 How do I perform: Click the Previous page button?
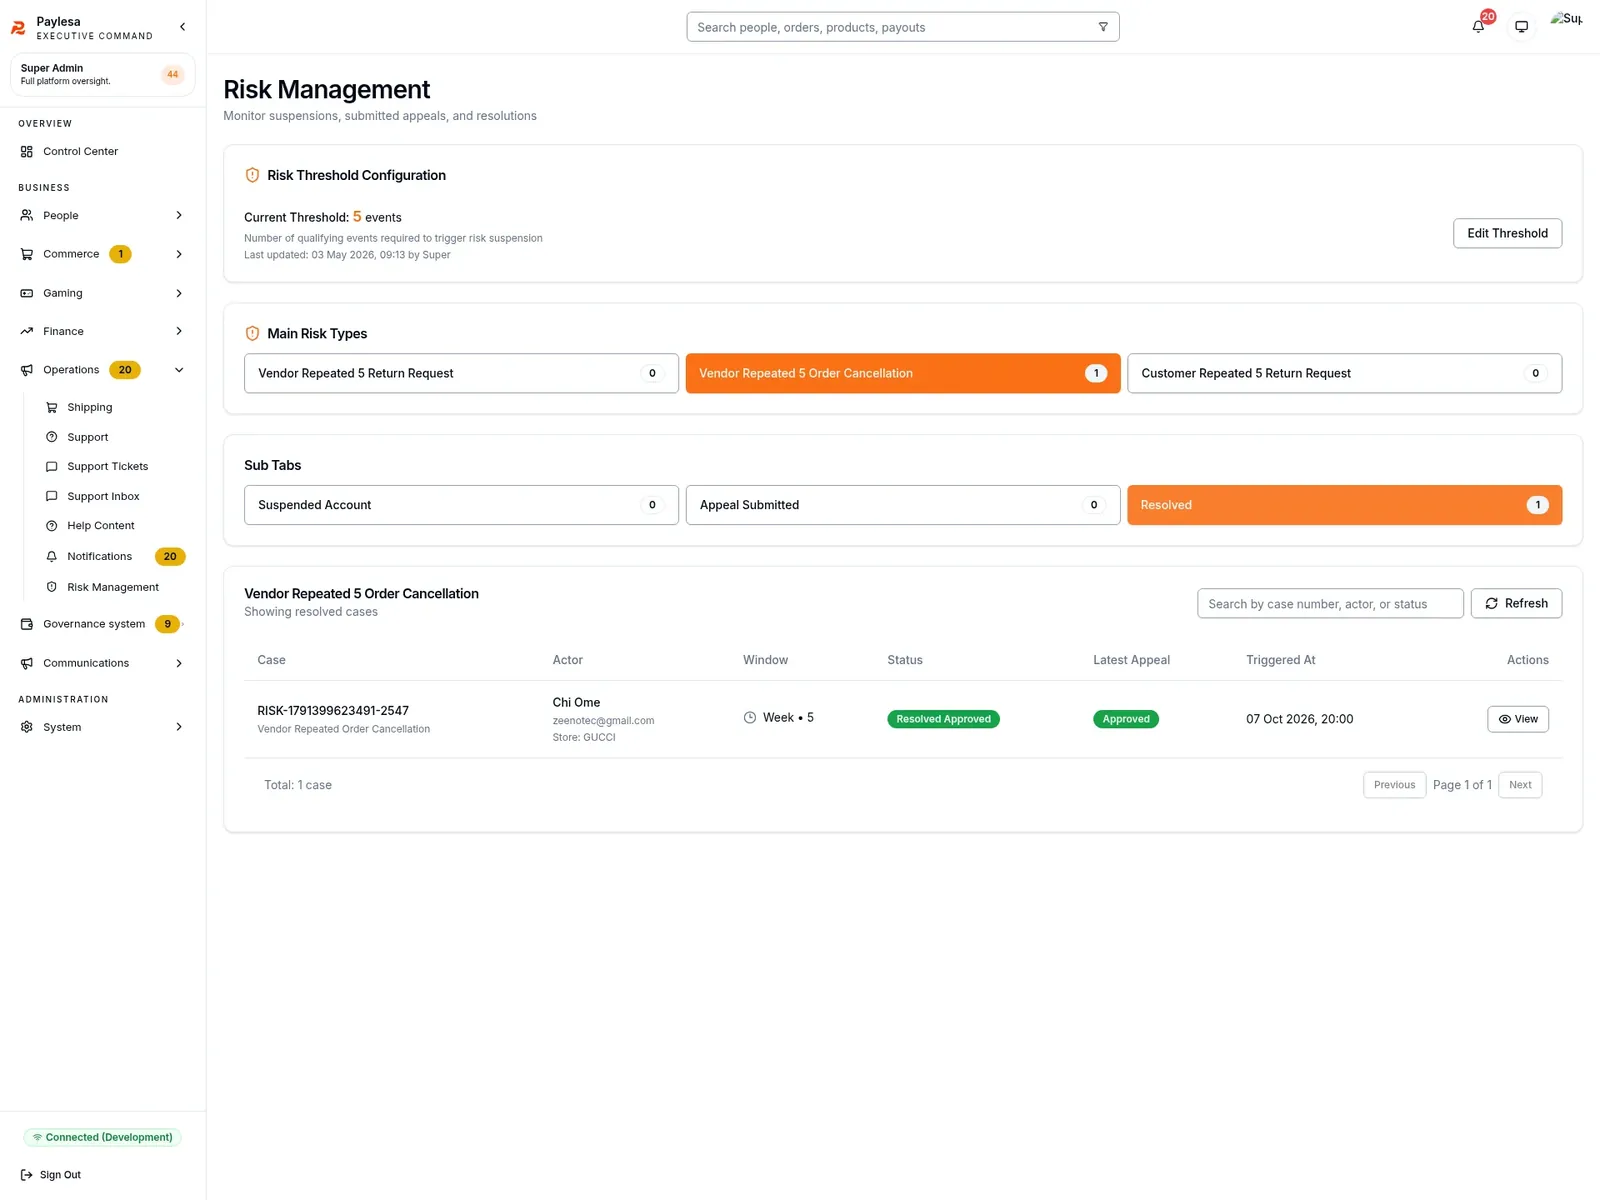pyautogui.click(x=1394, y=785)
